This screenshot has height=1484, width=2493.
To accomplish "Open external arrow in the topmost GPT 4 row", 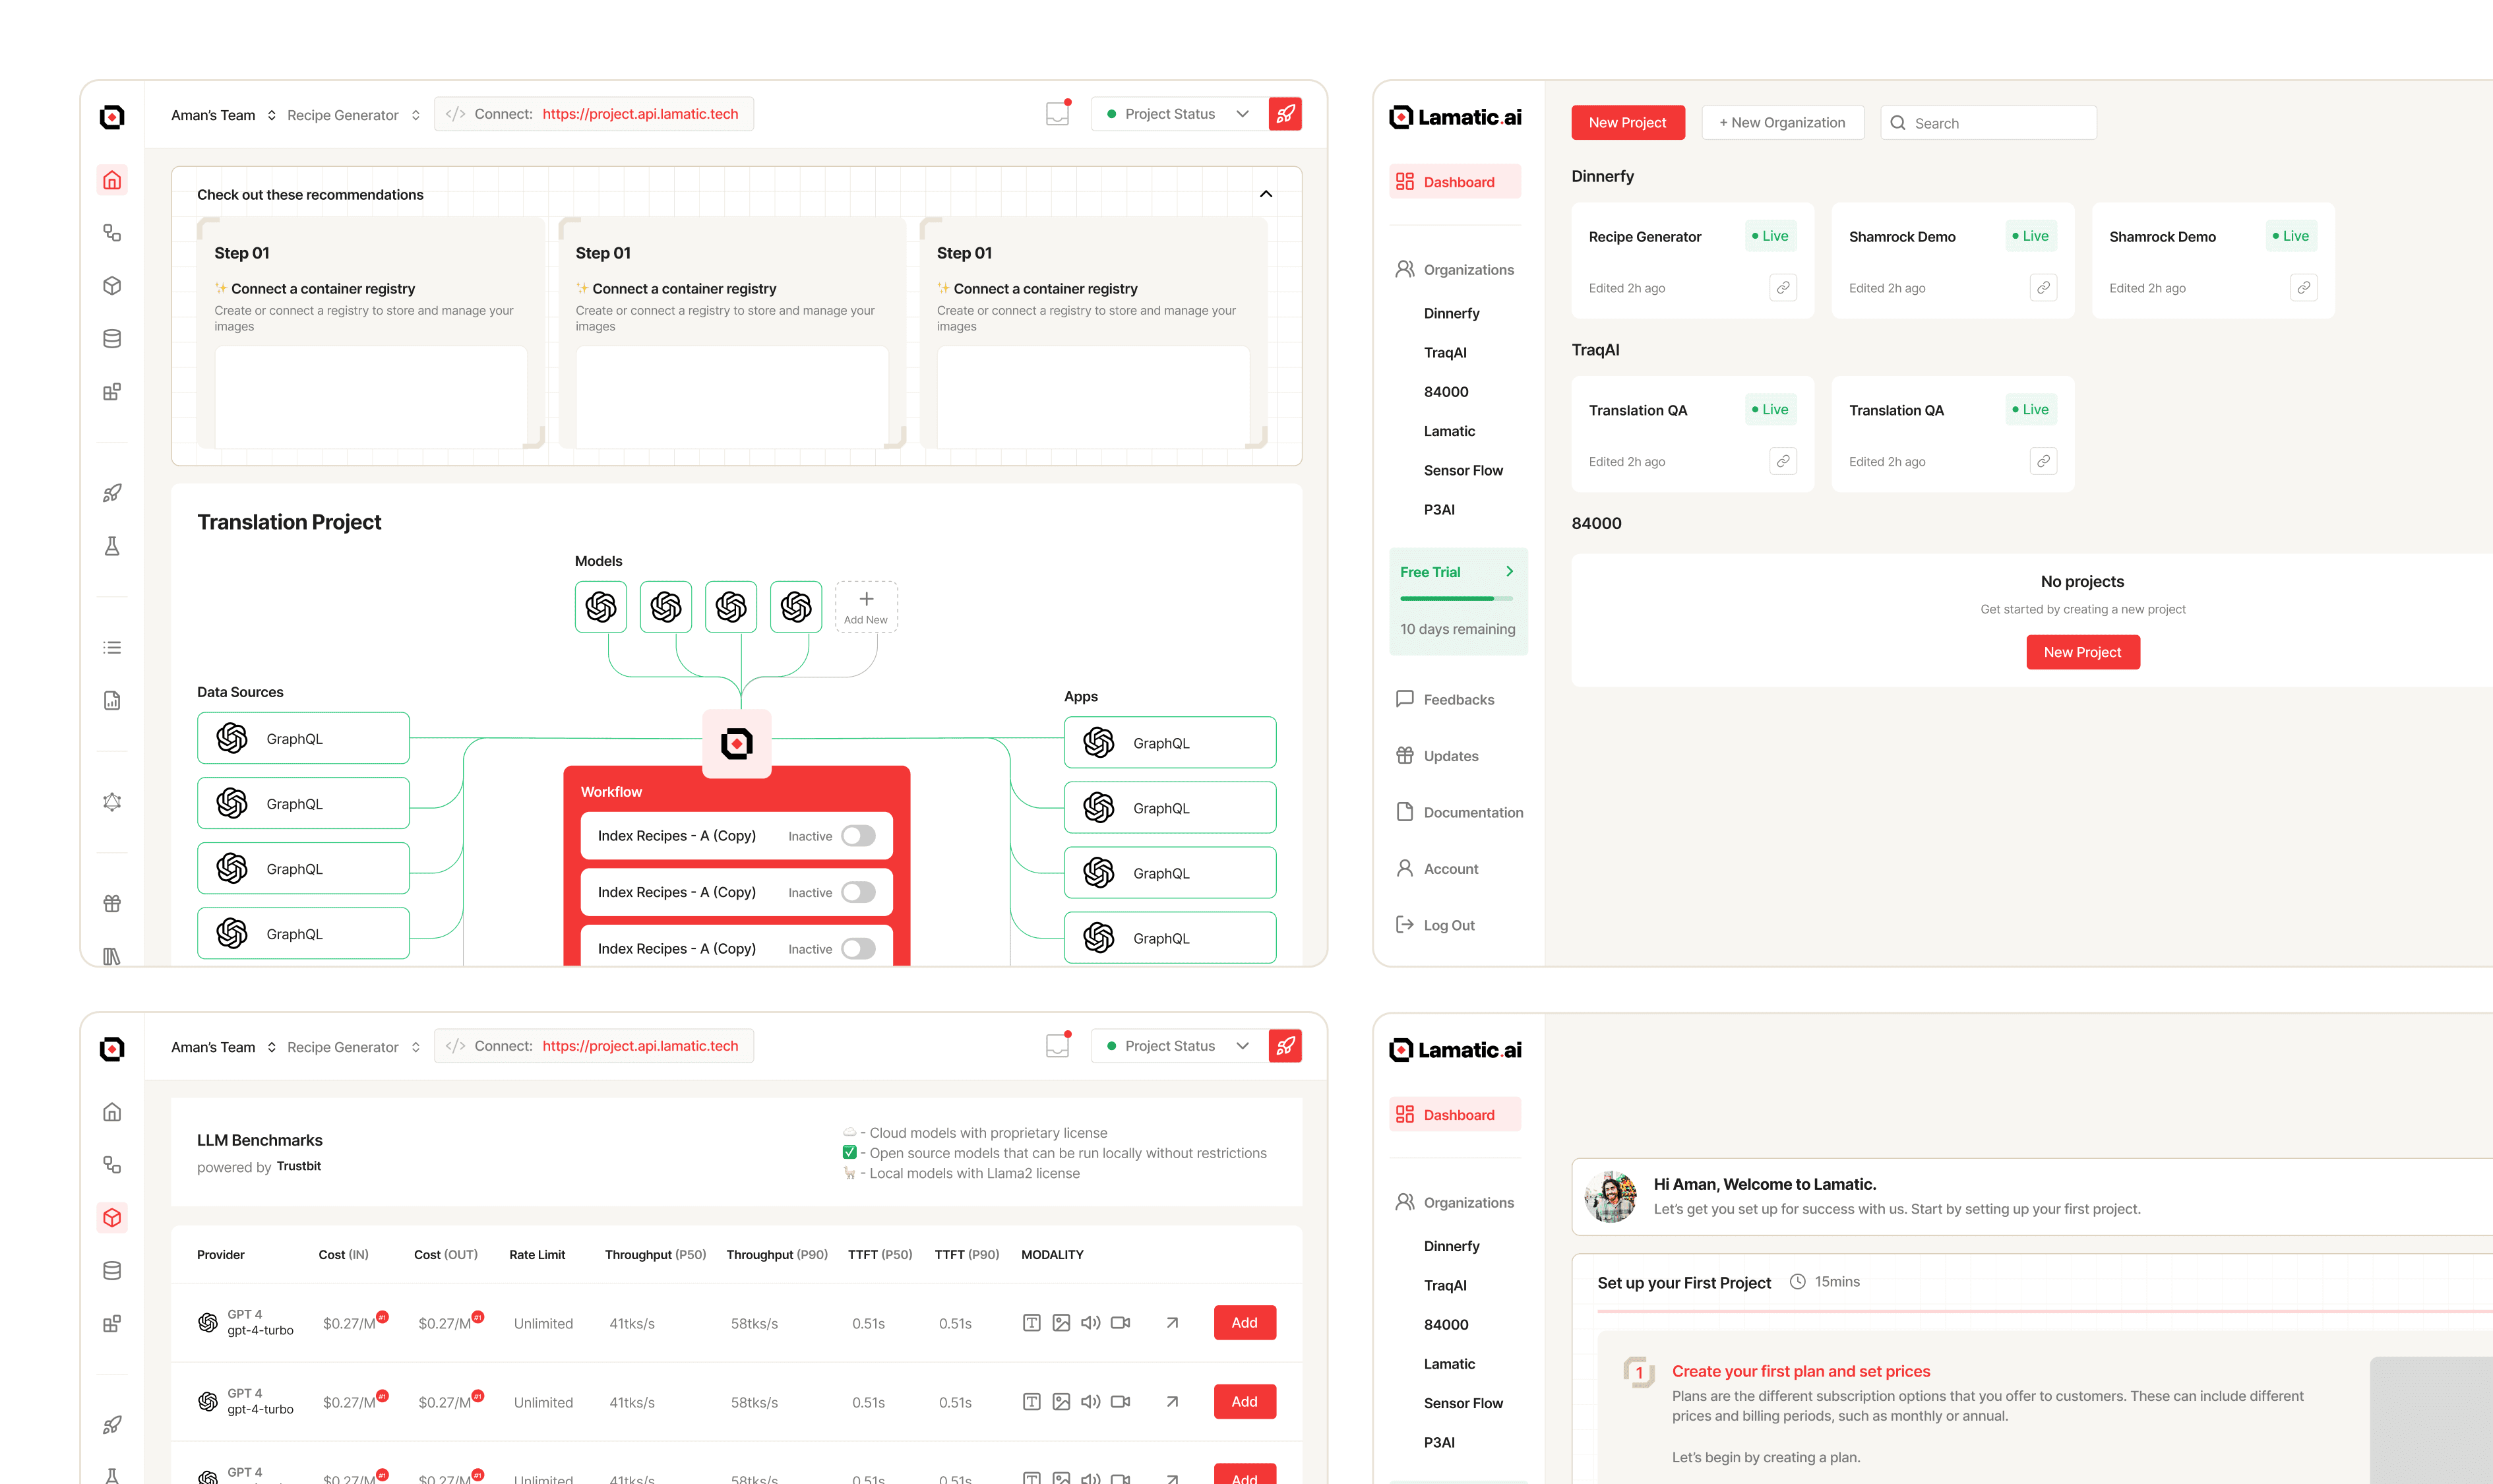I will (1172, 1323).
